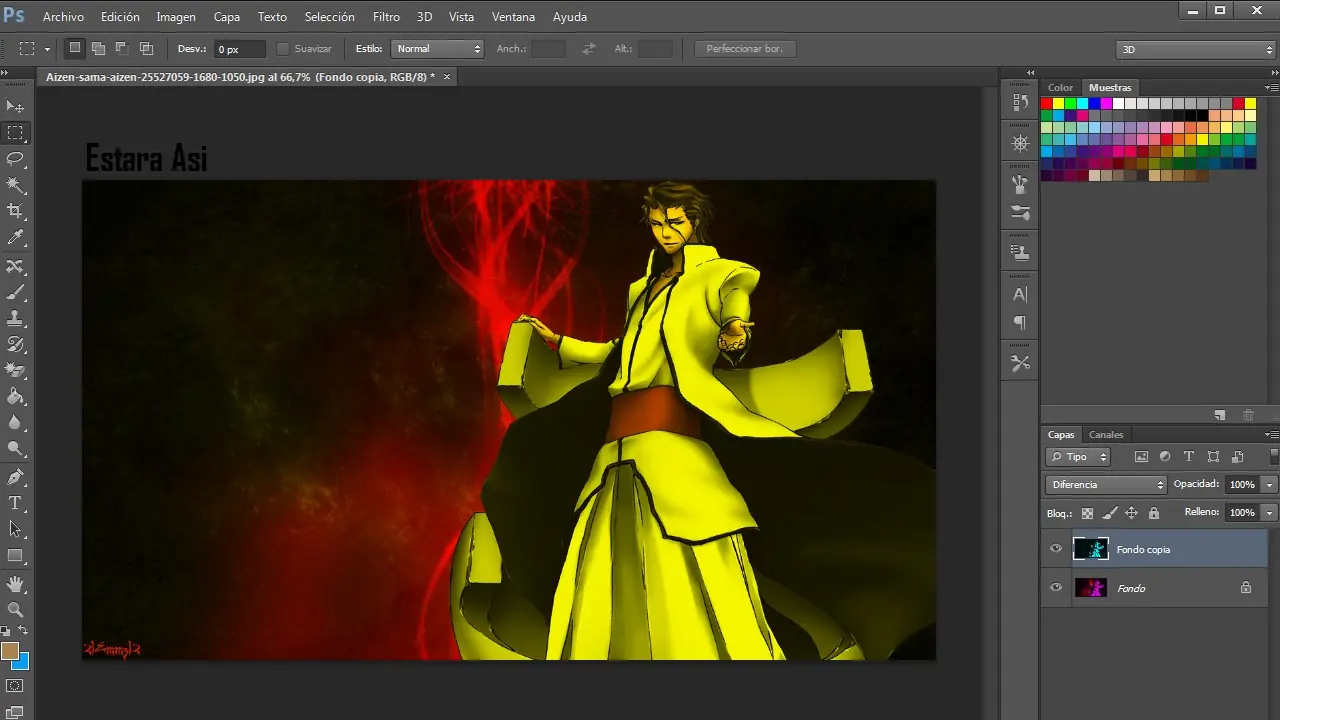Viewport: 1324px width, 724px height.
Task: Open the Brush presets panel icon
Action: click(x=1020, y=184)
